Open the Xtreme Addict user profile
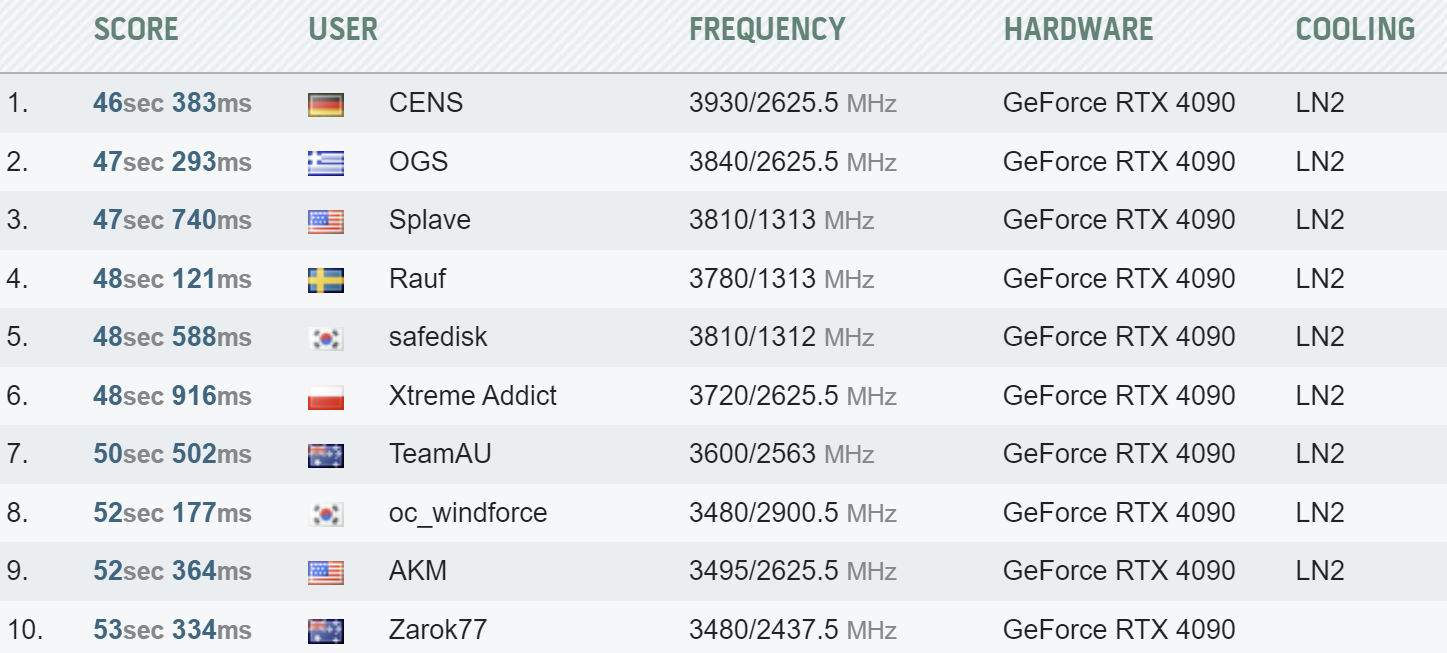 click(x=472, y=396)
